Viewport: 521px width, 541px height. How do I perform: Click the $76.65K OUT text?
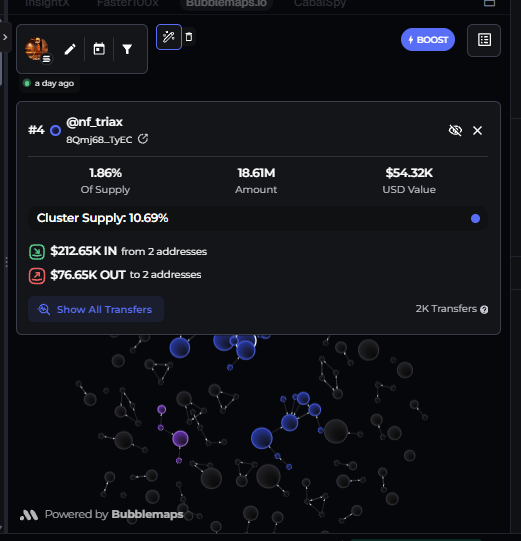(x=88, y=275)
